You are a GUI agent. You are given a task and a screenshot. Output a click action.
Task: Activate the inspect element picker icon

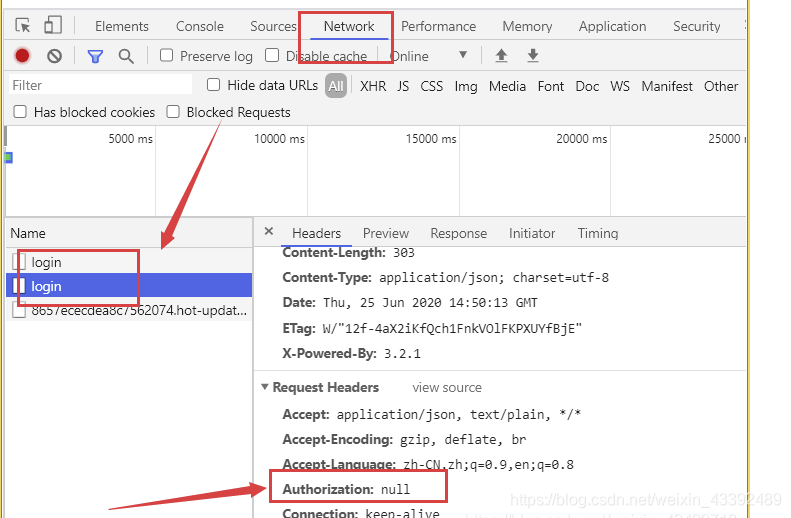(x=23, y=25)
